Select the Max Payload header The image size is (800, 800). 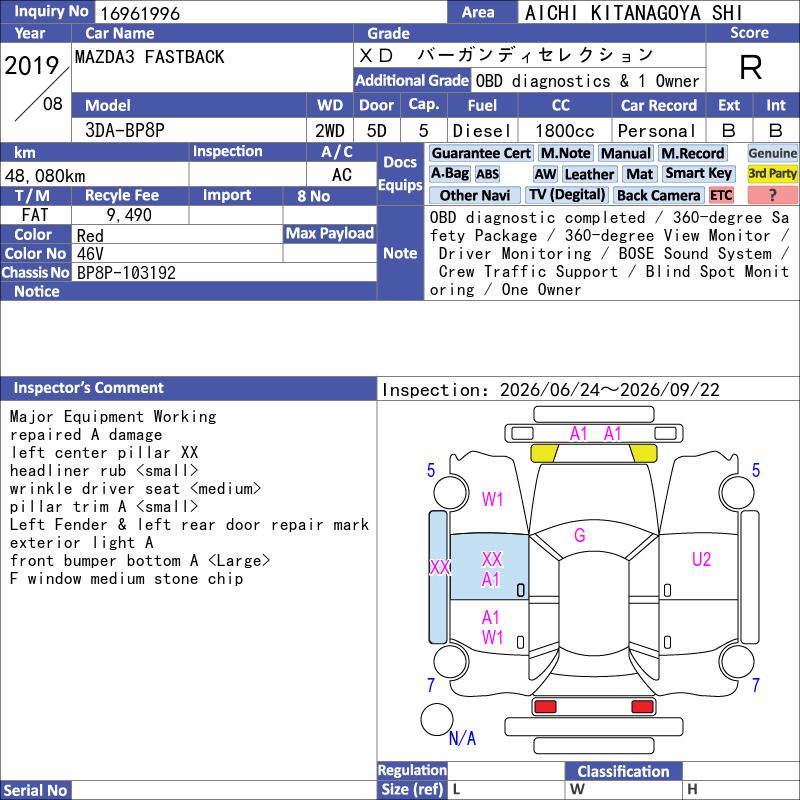(330, 234)
